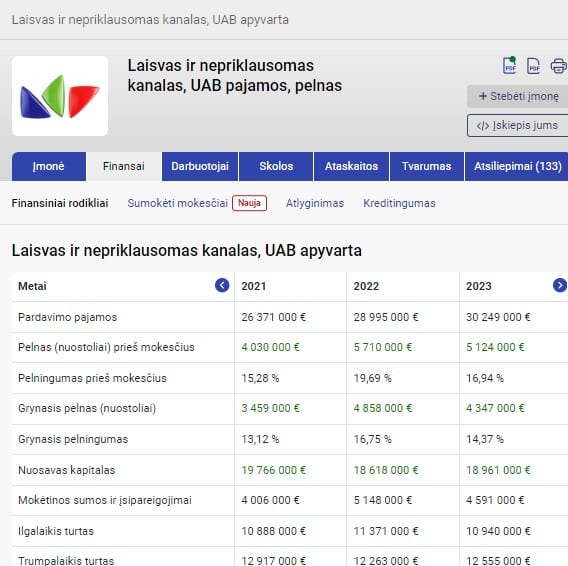Screen dimensions: 568x566
Task: Click Pardavimo pajamos row label
Action: [x=68, y=317]
